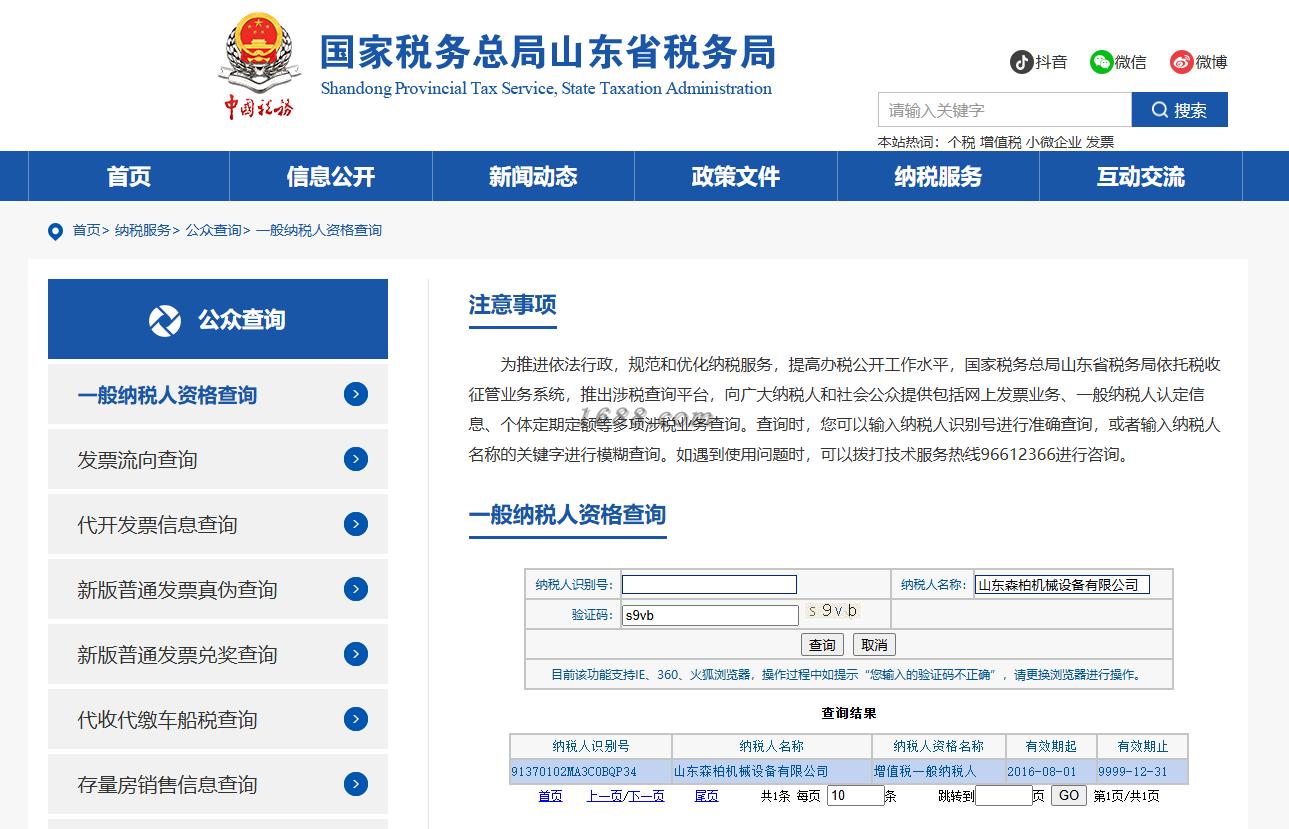Image resolution: width=1289 pixels, height=829 pixels.
Task: Select sidebar item 存量房销售信息查询
Action: [218, 784]
